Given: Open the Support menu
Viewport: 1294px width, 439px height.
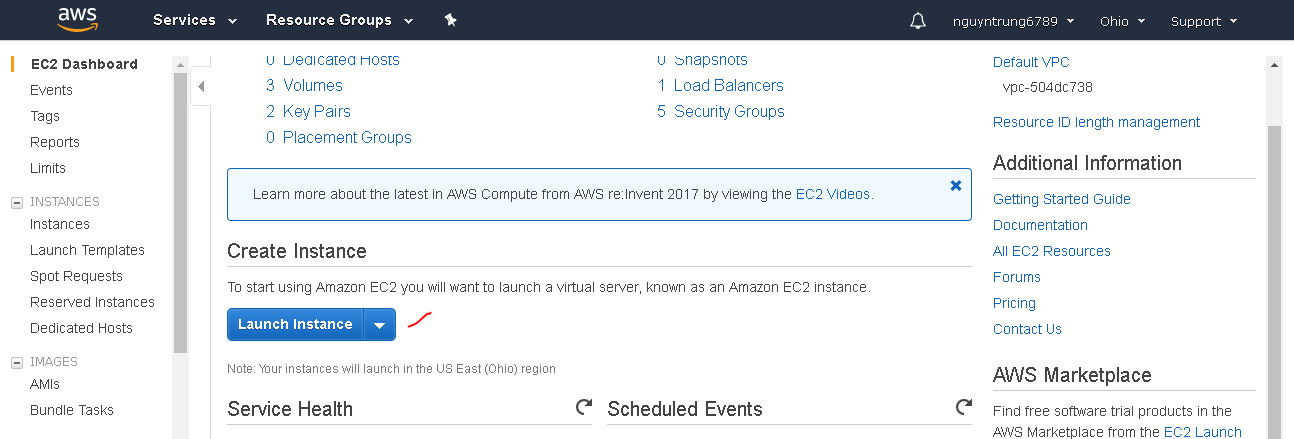Looking at the screenshot, I should tap(1203, 21).
